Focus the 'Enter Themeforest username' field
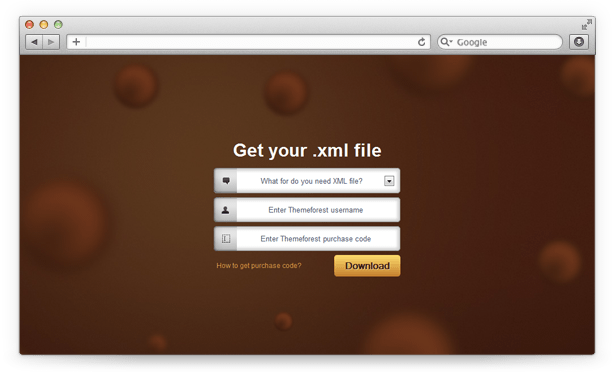Image resolution: width=615 pixels, height=372 pixels. click(307, 210)
